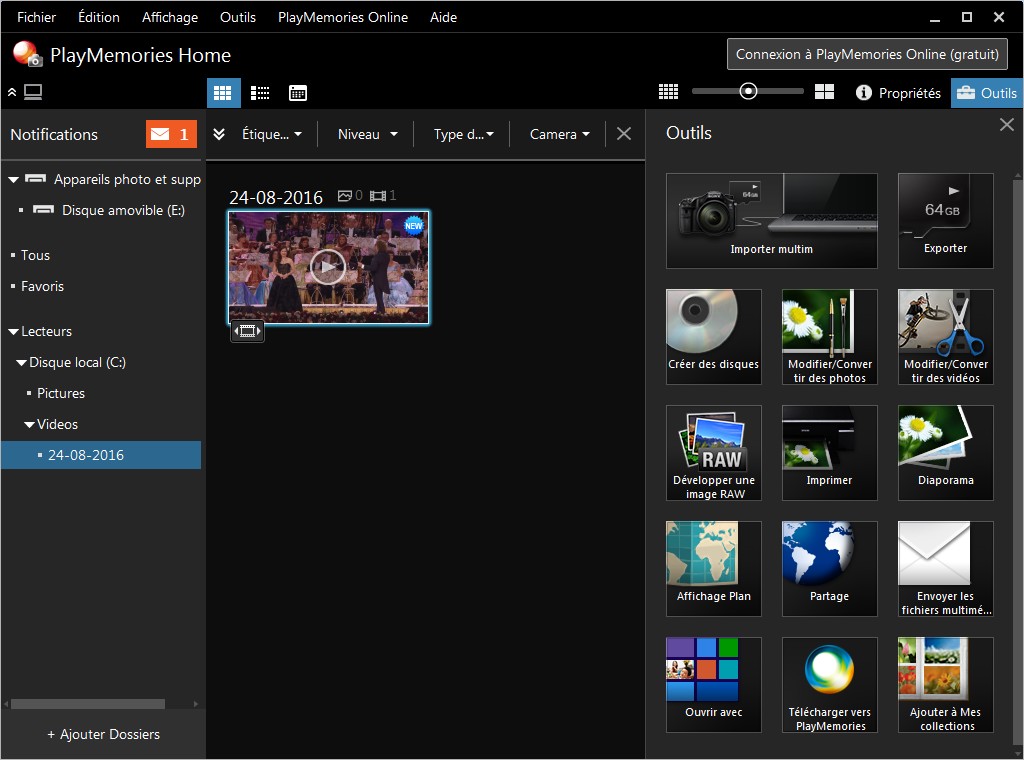Switch to calendar view
This screenshot has height=760, width=1024.
[x=298, y=93]
